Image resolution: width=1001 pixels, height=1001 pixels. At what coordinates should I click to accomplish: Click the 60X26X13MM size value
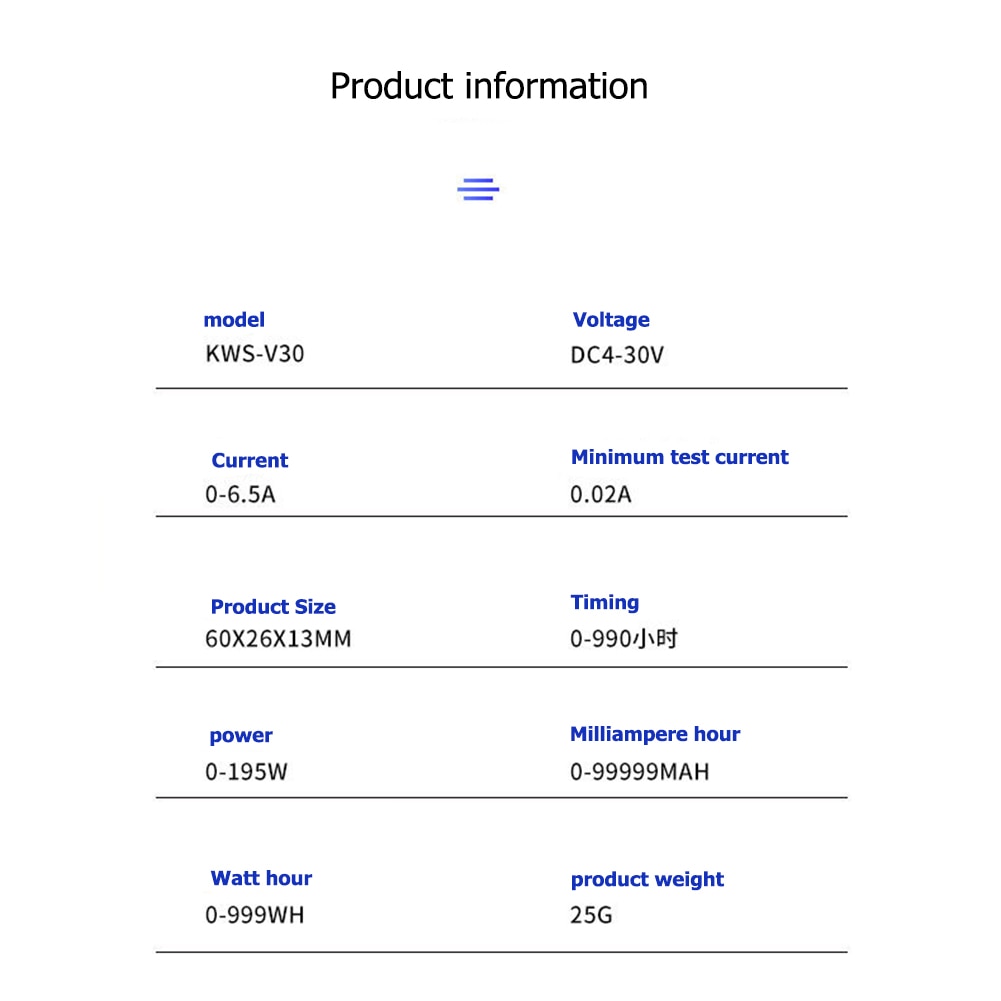pos(278,639)
